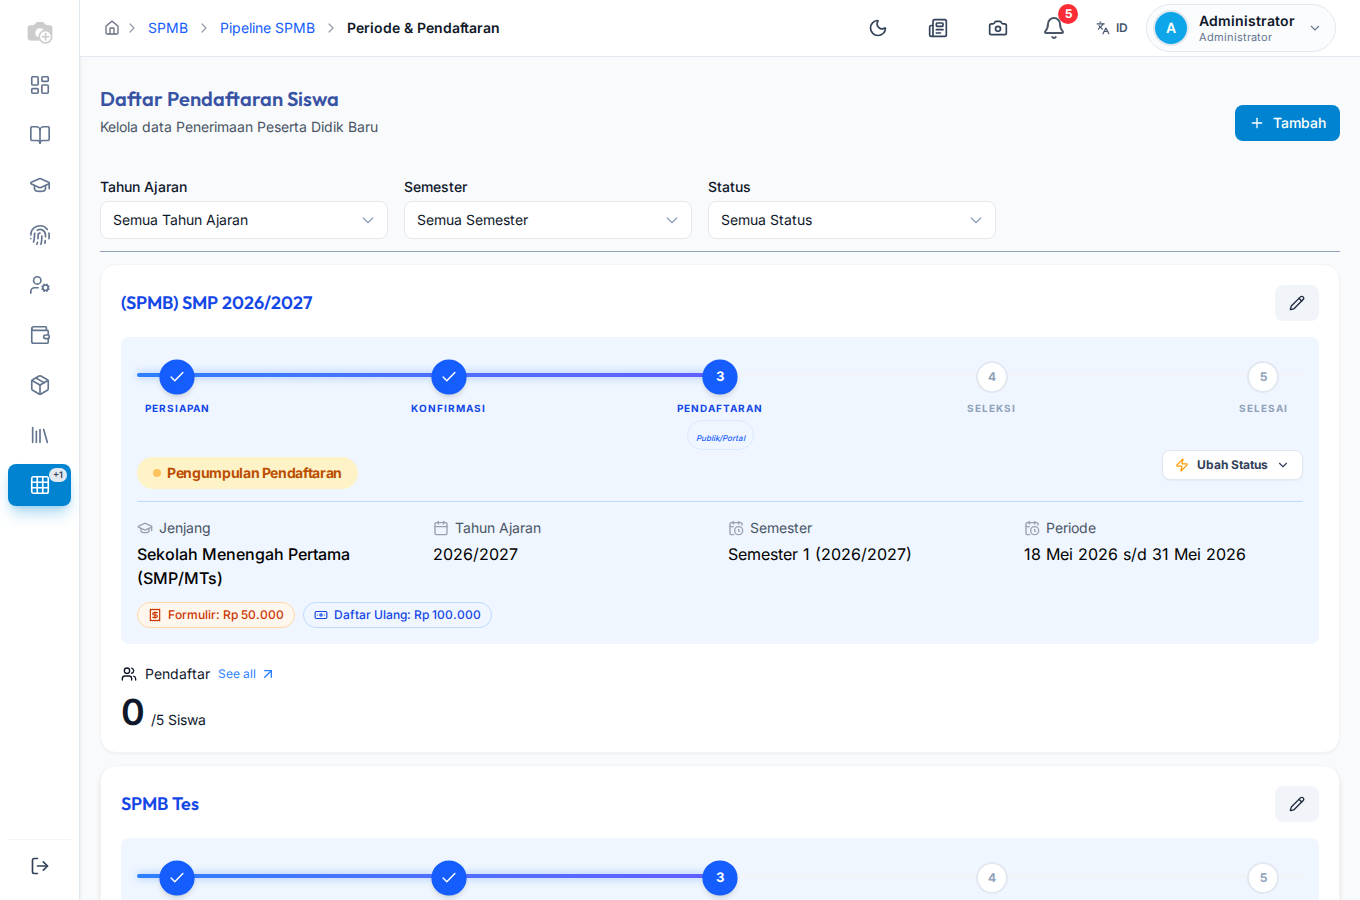Viewport: 1360px width, 900px height.
Task: Click the Periode date range 18 Mei 2026 s/d 31 Mei 2026
Action: [1135, 554]
